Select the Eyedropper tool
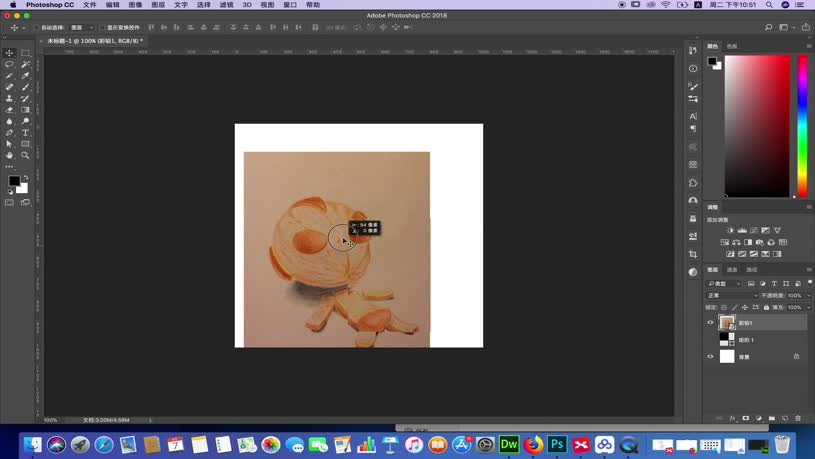Image resolution: width=815 pixels, height=459 pixels. [25, 76]
